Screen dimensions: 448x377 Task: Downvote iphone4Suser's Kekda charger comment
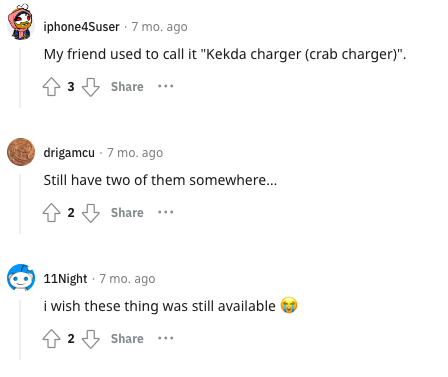[x=91, y=87]
